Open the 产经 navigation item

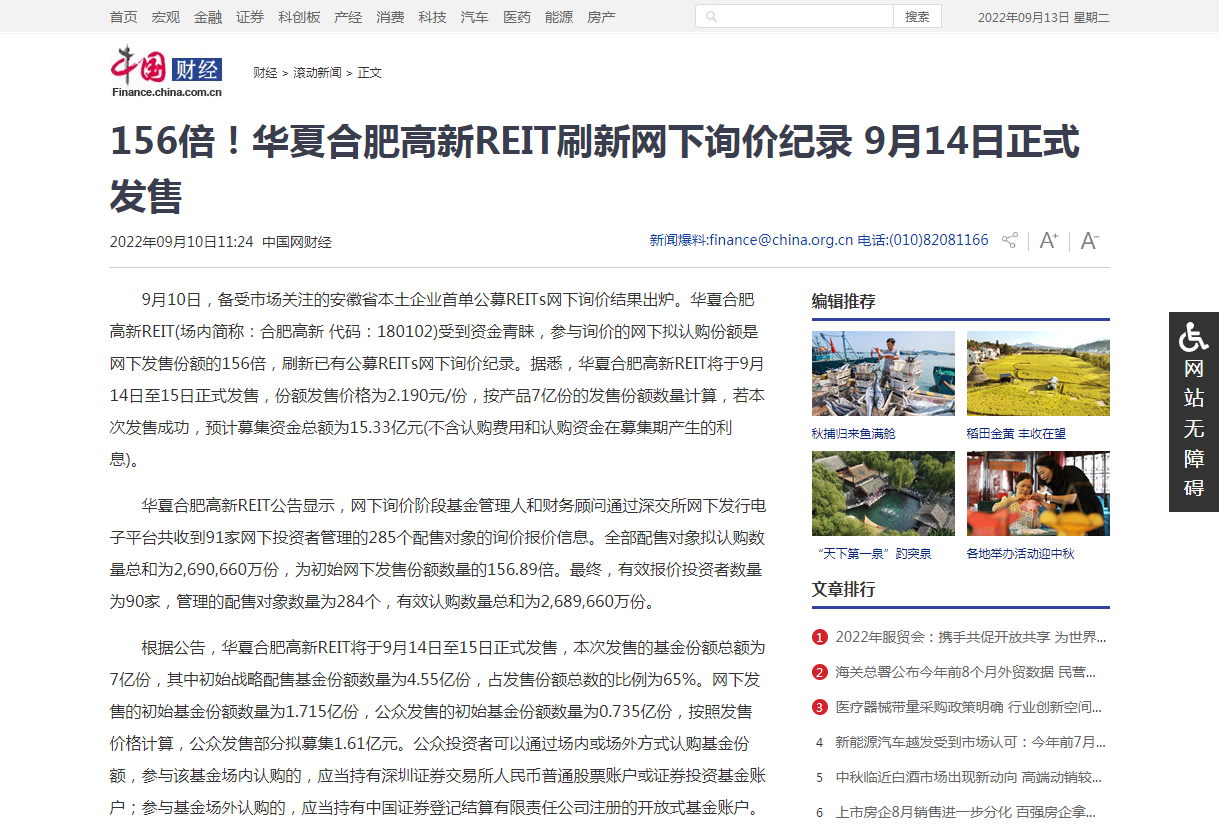348,17
